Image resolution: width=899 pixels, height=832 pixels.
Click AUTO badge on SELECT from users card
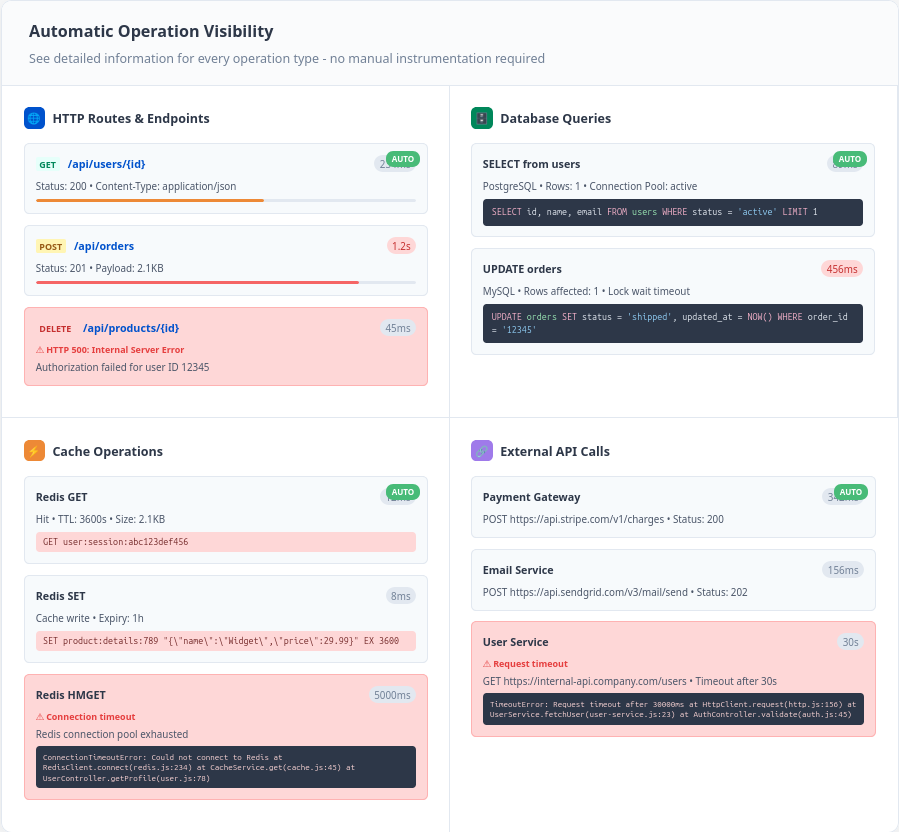point(849,159)
